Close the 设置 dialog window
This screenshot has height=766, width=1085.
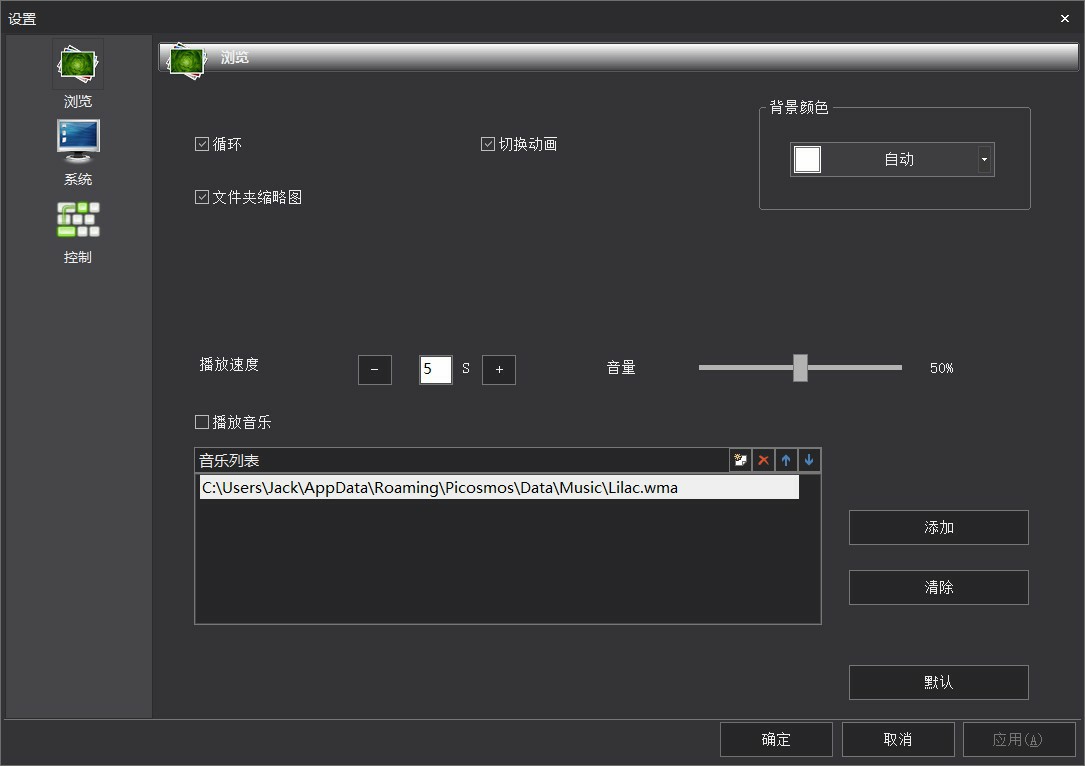pyautogui.click(x=1064, y=18)
